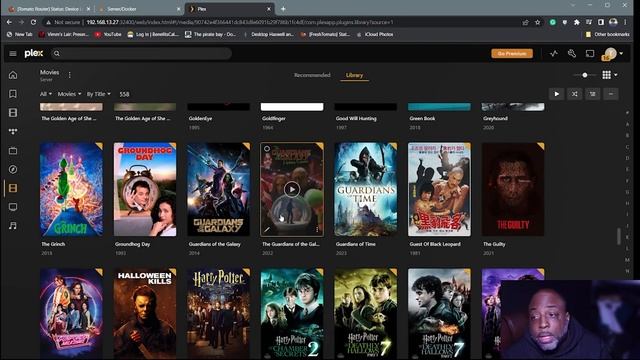Open the Halloween Kills poster
640x360 pixels.
click(145, 313)
